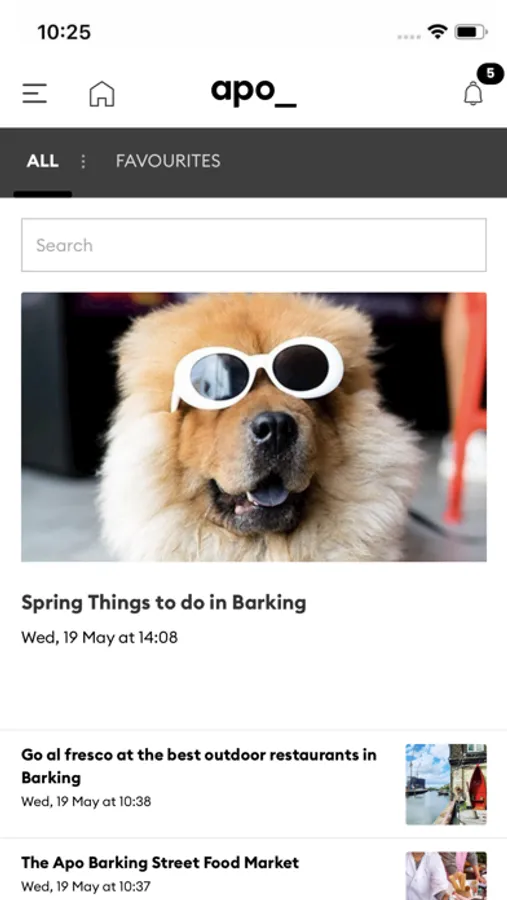Tap the Wi-Fi status icon
This screenshot has height=900, width=507.
point(438,32)
